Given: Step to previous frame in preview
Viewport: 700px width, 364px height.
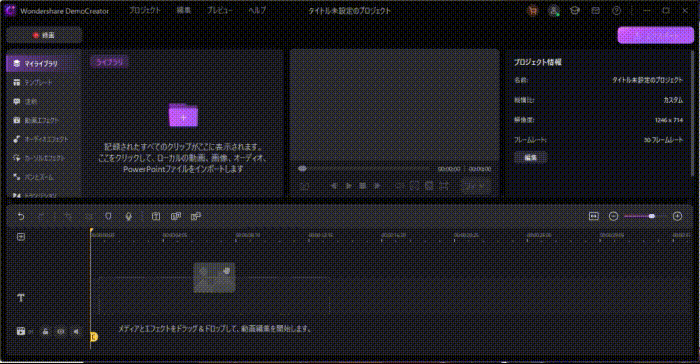Looking at the screenshot, I should (x=333, y=186).
